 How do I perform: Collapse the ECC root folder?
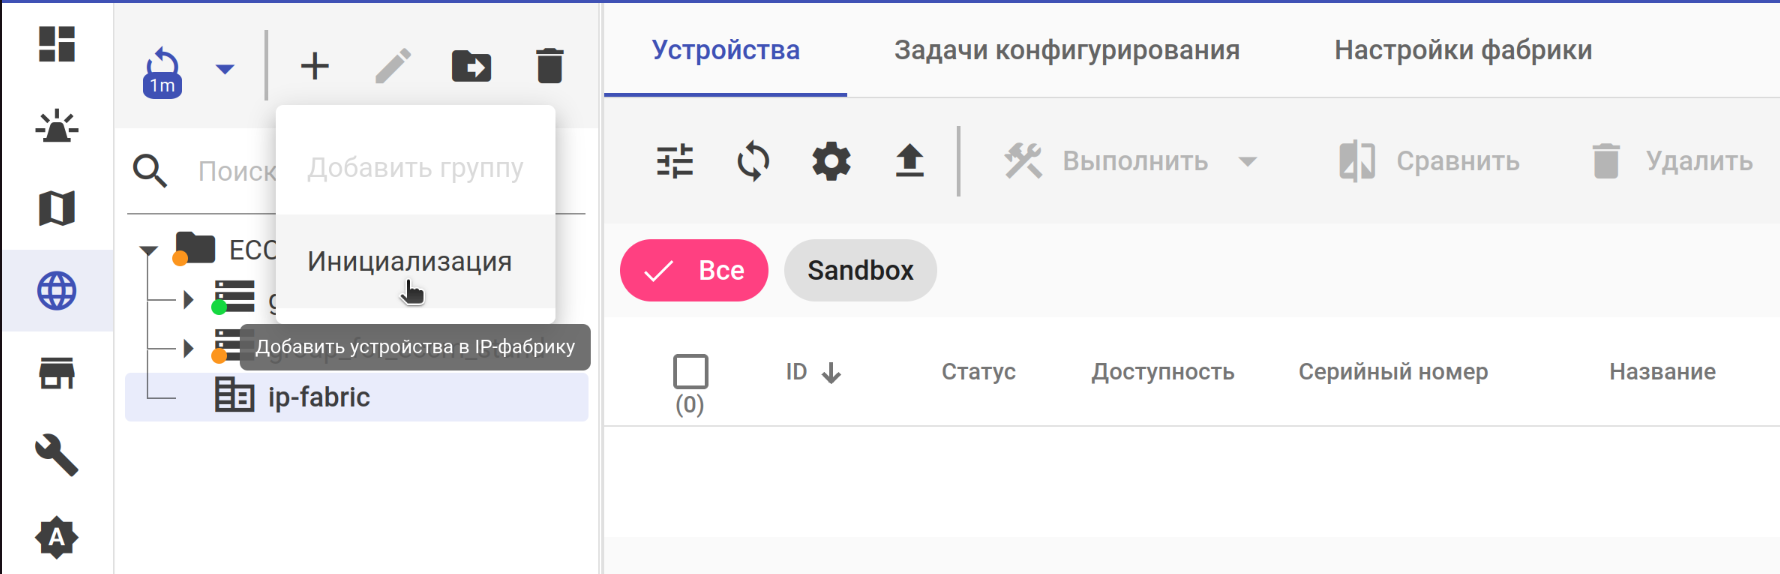(149, 250)
